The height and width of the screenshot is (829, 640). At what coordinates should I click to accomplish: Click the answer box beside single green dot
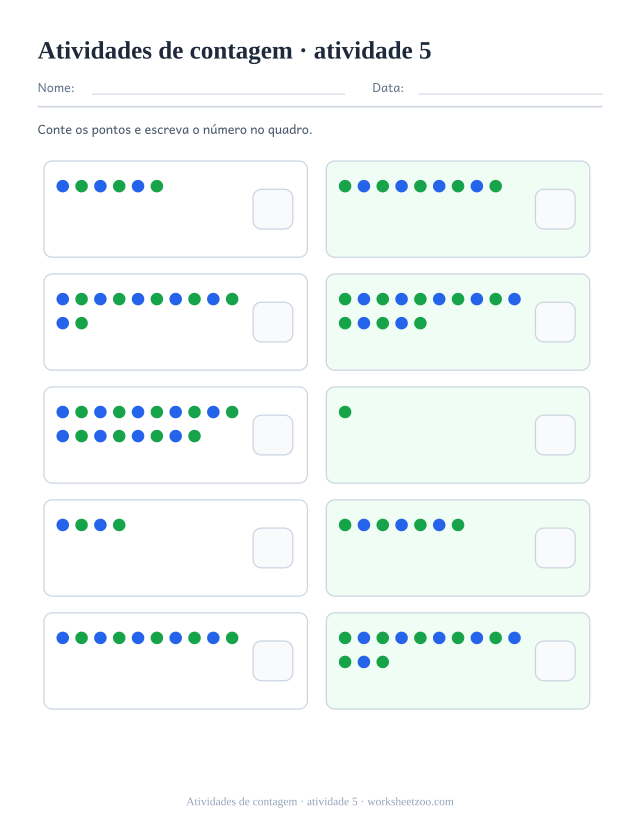click(x=555, y=435)
